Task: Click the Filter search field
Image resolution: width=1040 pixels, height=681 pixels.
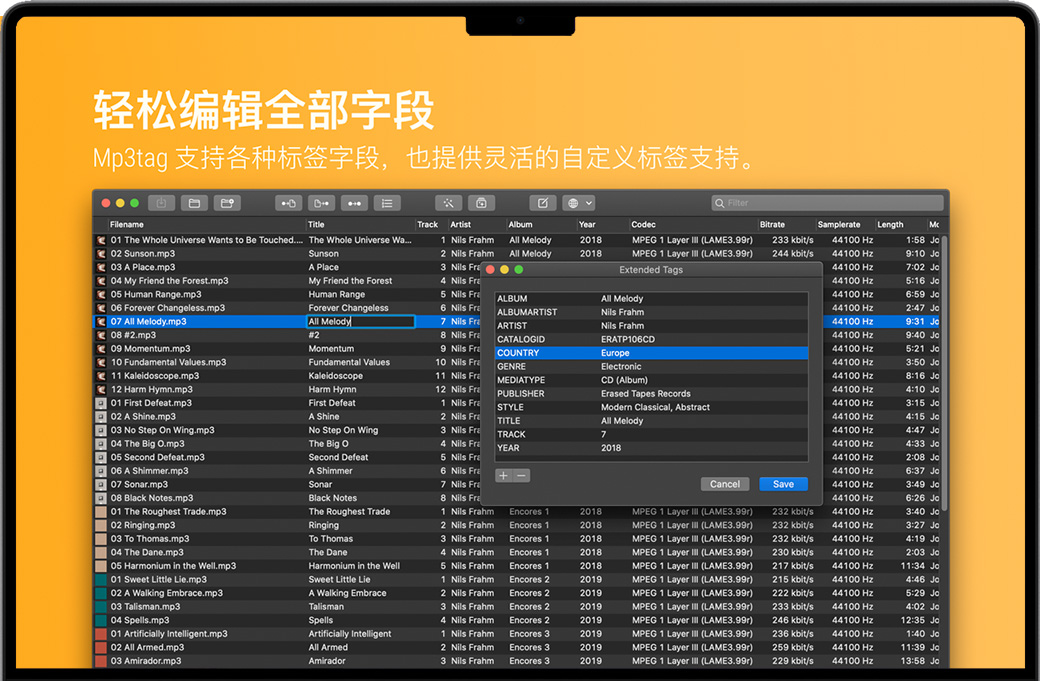Action: [827, 203]
